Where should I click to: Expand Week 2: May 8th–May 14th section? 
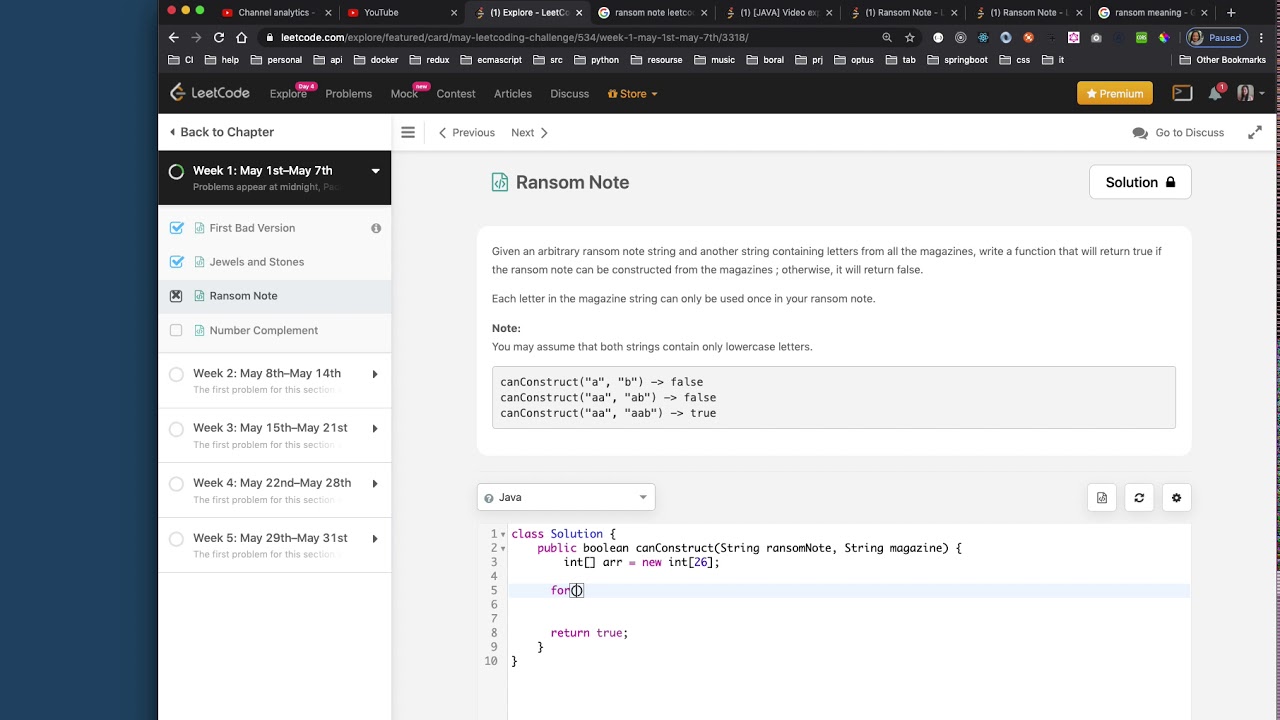(x=375, y=374)
